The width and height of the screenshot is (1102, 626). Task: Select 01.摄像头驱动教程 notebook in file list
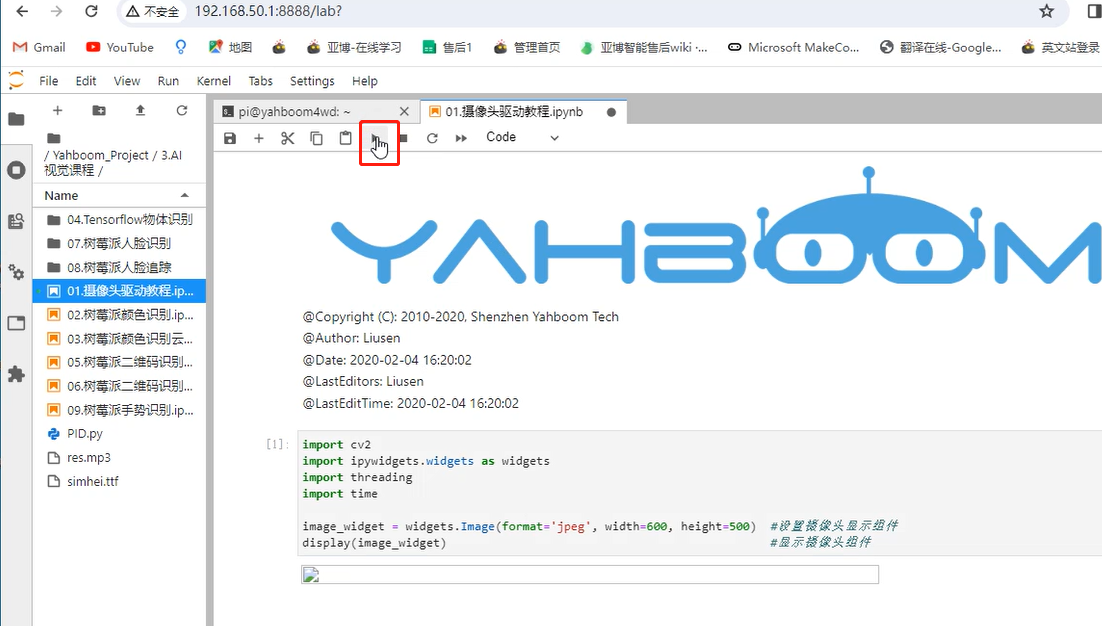(119, 291)
